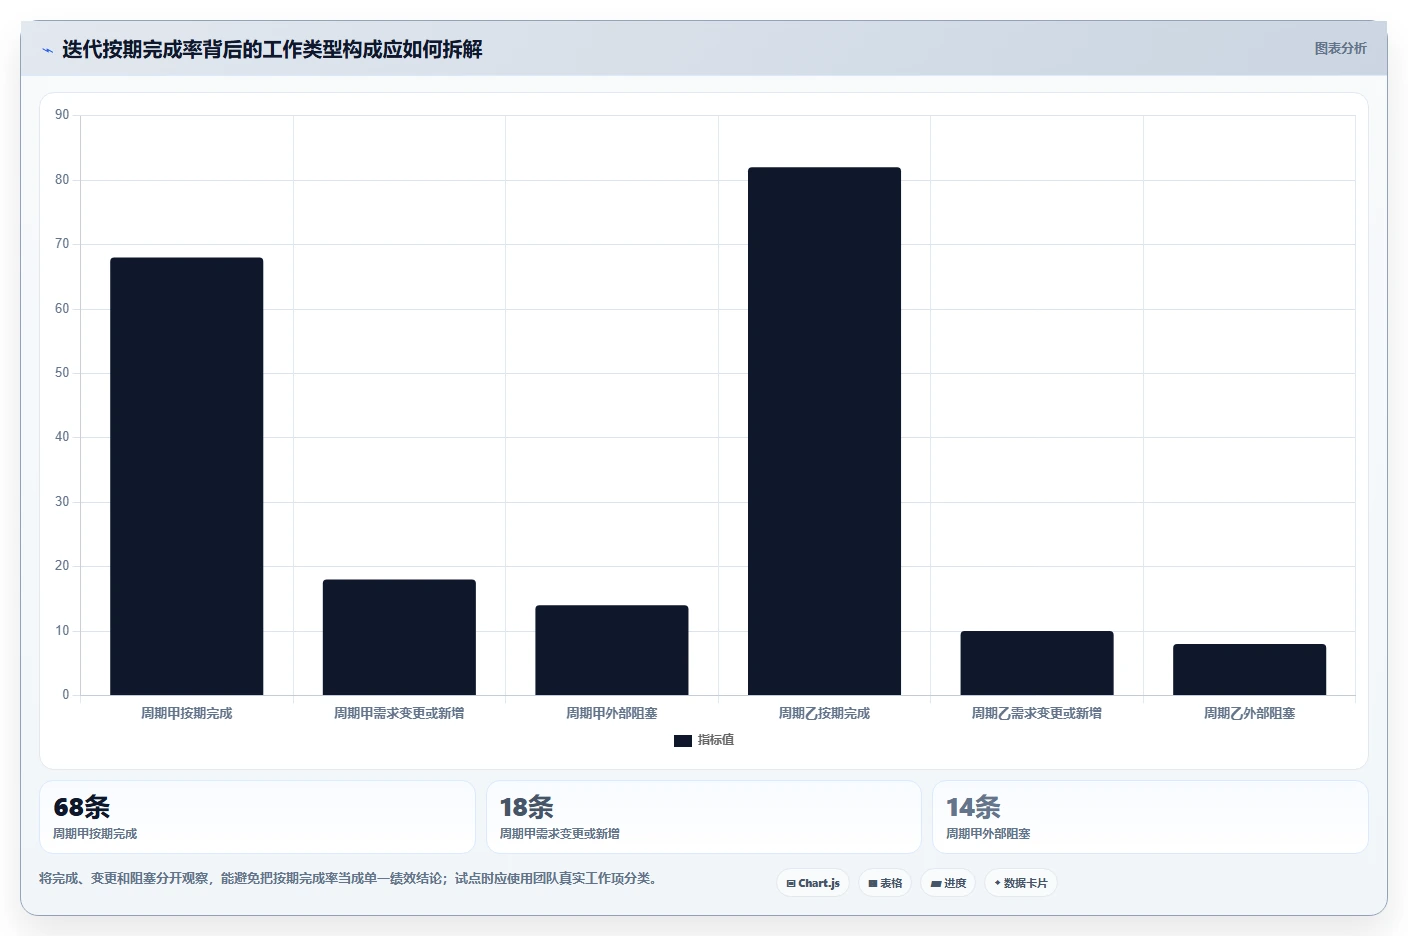Click the chart title 迭代按期完成率背后的工作类型构成应如何拆解

click(272, 49)
